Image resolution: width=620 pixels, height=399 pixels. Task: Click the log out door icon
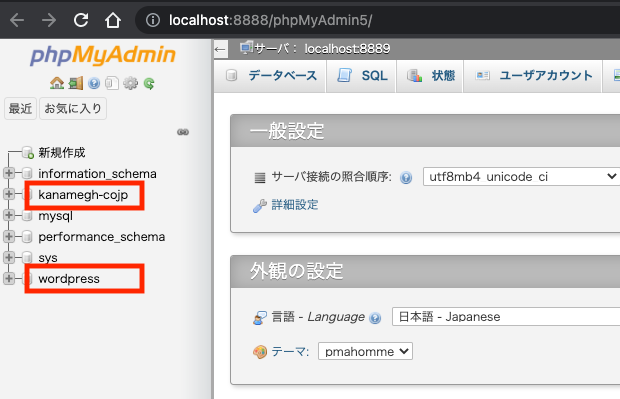point(76,83)
